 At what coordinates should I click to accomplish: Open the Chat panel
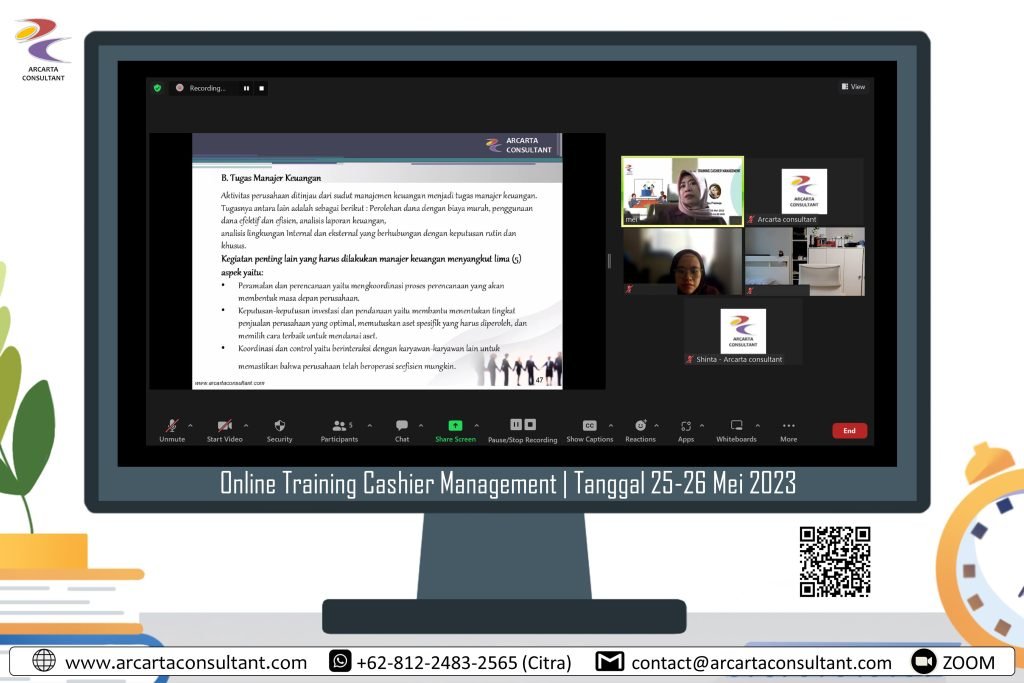coord(402,426)
